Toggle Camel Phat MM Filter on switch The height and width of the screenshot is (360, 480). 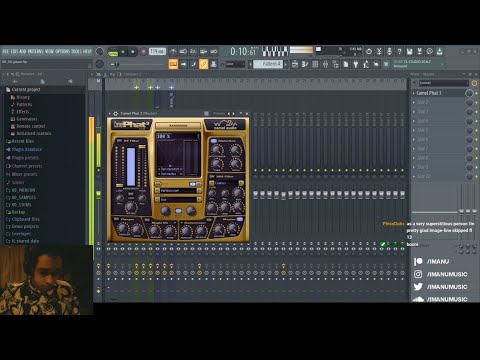coord(211,176)
